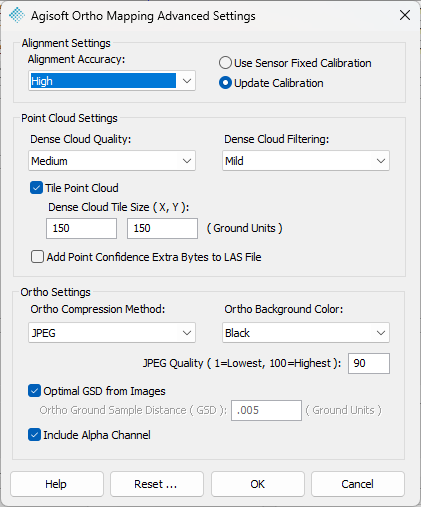Confirm settings with OK button

(258, 484)
